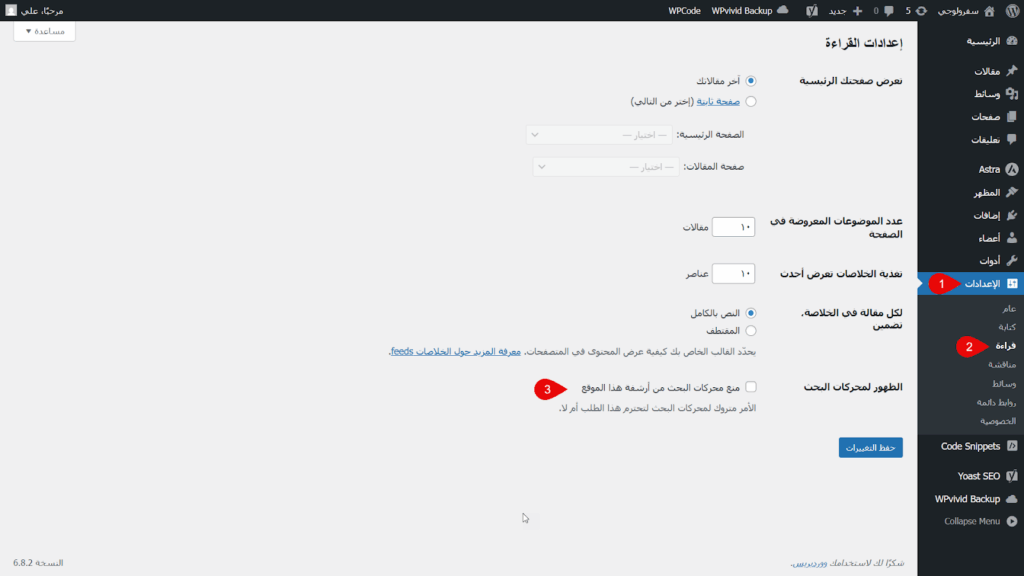Image resolution: width=1024 pixels, height=576 pixels.
Task: Expand the help tab dropdown
Action: [x=44, y=31]
